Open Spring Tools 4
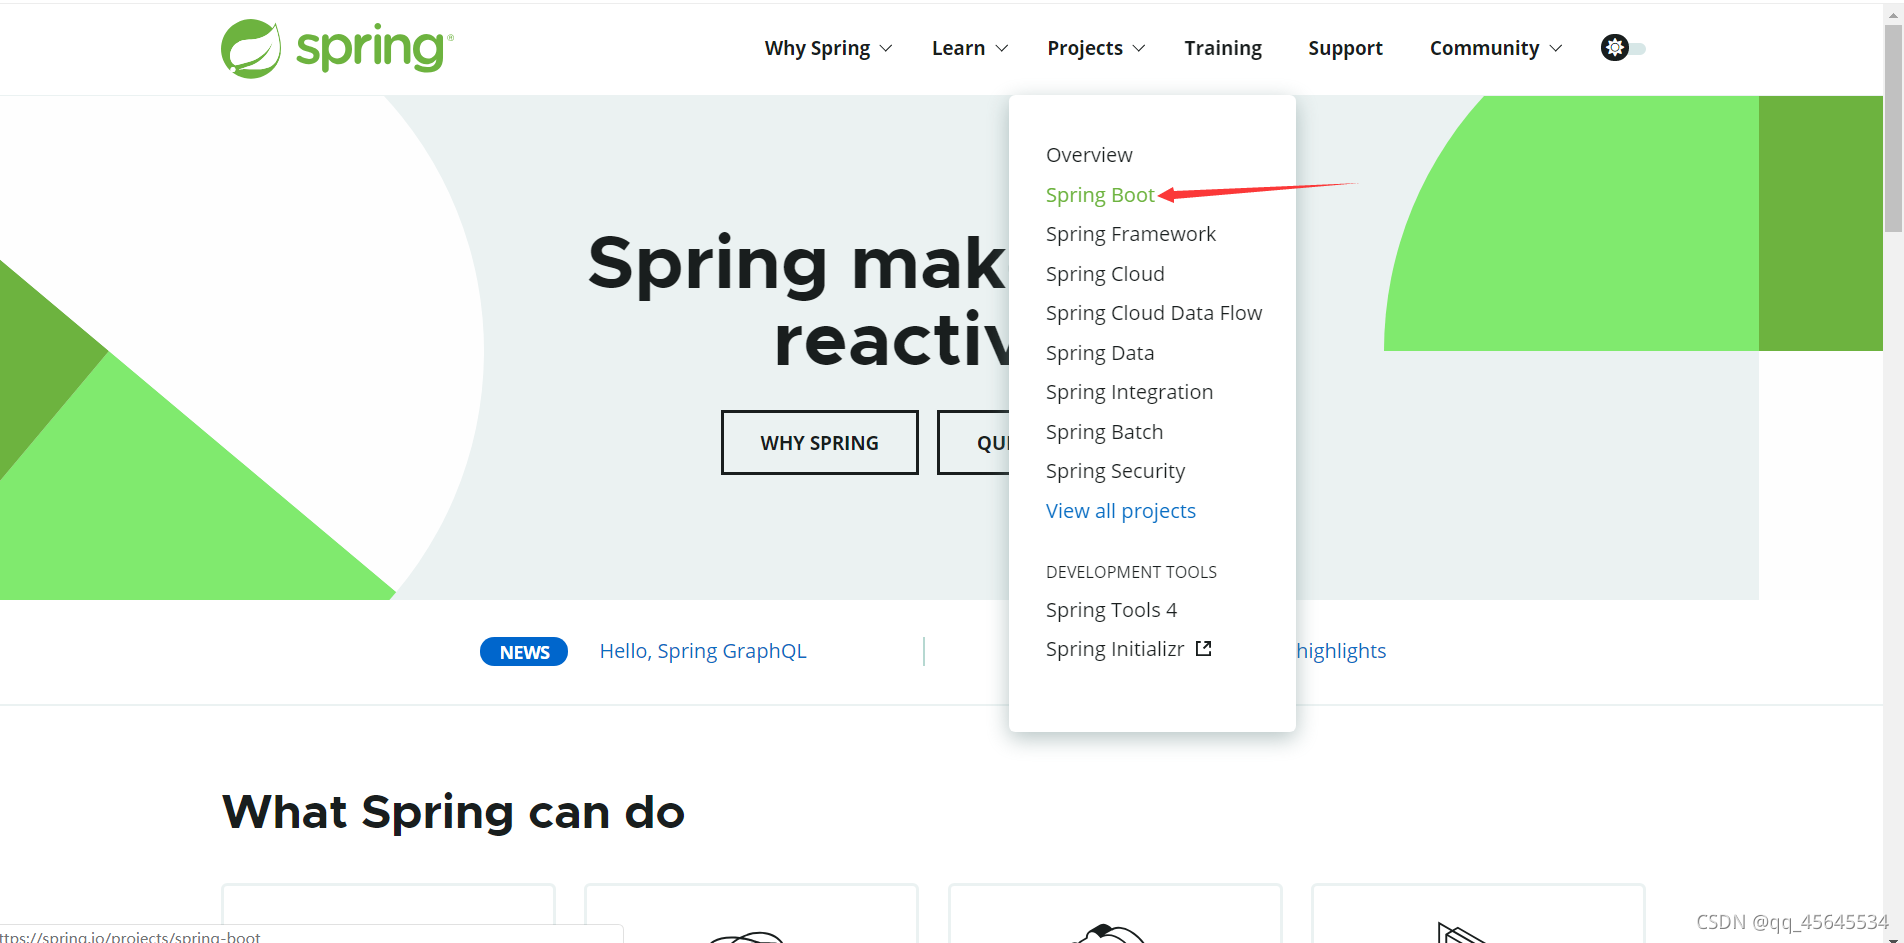The image size is (1904, 943). click(1111, 610)
